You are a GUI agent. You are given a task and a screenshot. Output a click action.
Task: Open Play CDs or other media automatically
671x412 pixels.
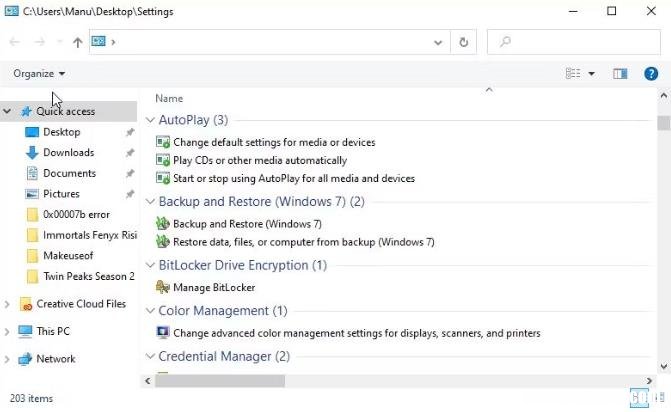tap(260, 160)
